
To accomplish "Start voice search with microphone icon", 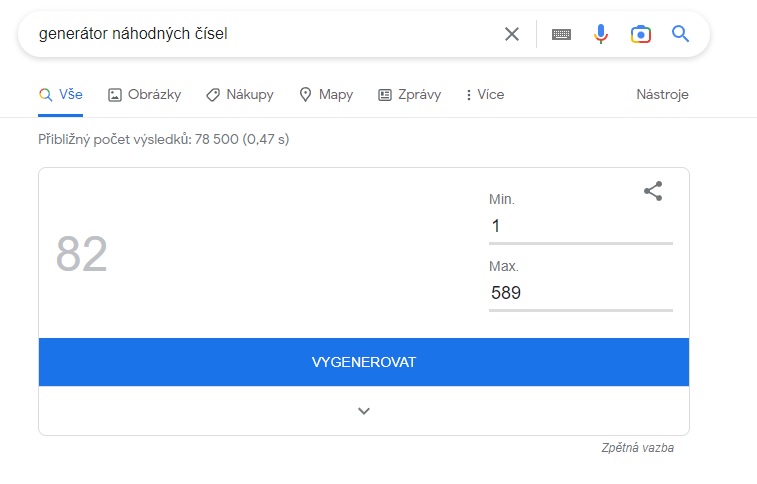I will coord(600,34).
